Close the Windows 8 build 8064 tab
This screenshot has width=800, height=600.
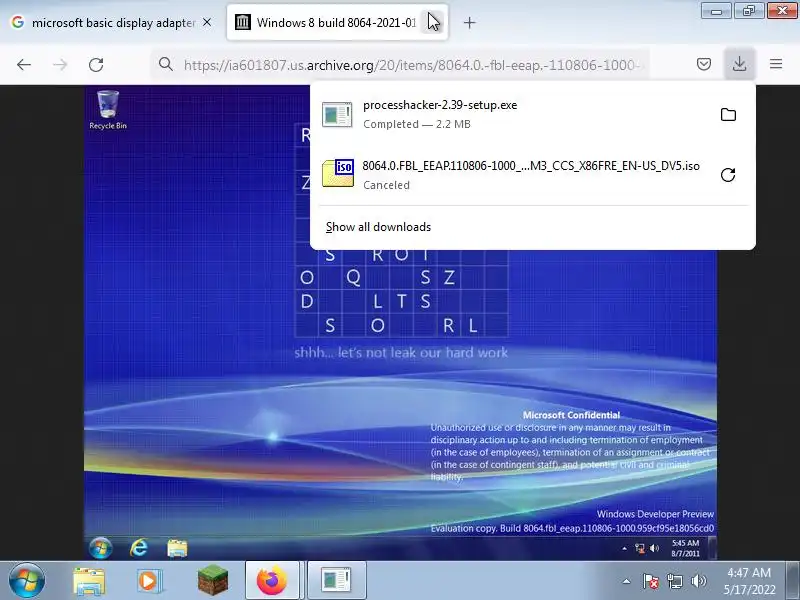pos(432,22)
